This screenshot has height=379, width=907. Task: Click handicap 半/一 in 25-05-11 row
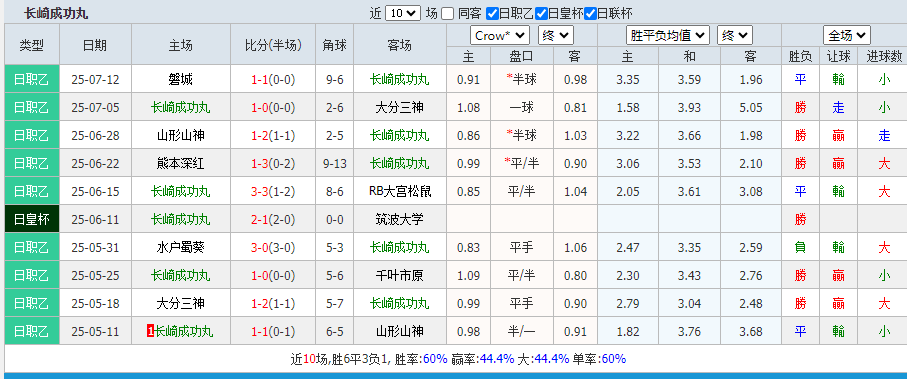(522, 332)
